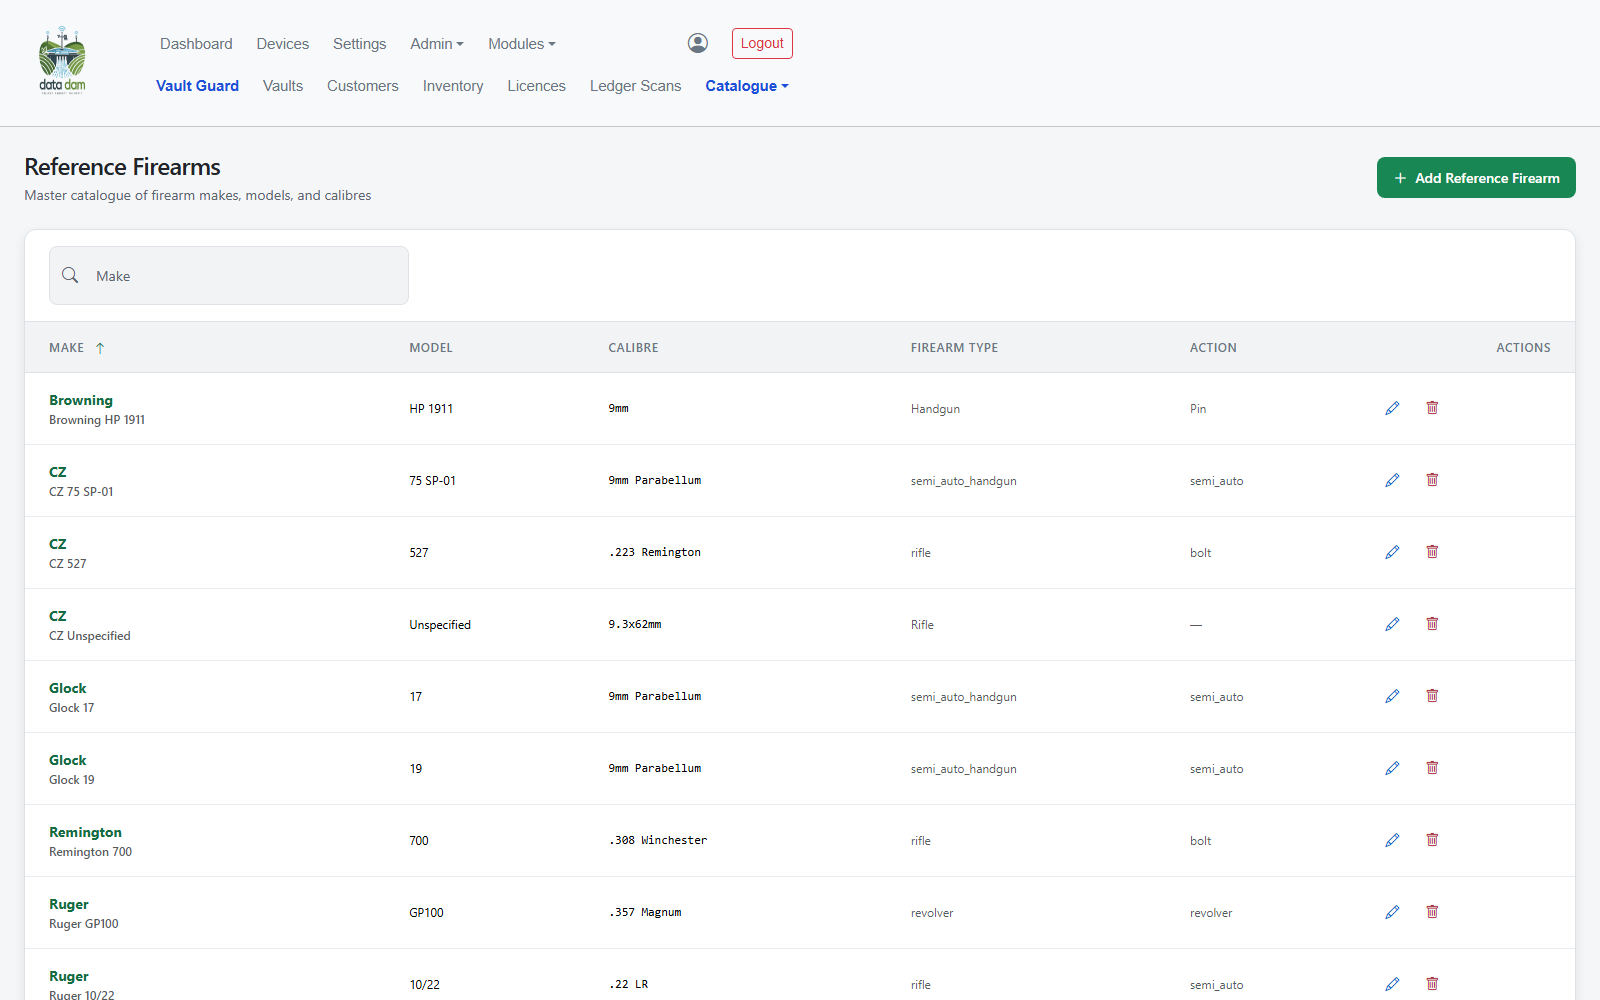
Task: Navigate to Inventory
Action: click(453, 86)
